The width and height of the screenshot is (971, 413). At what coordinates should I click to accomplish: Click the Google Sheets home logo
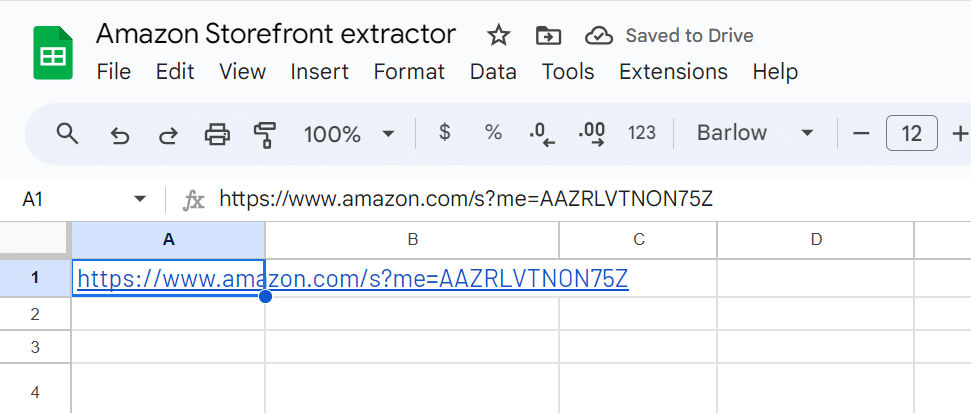[48, 53]
